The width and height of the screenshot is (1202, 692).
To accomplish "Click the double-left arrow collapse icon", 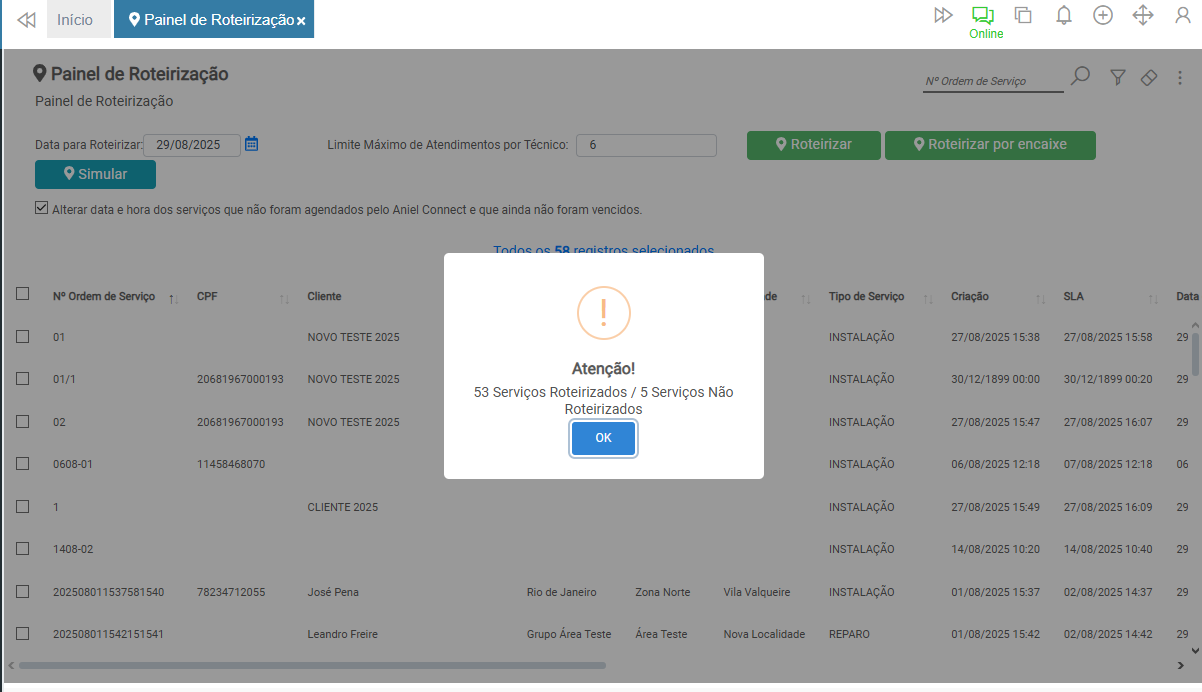I will pos(27,20).
